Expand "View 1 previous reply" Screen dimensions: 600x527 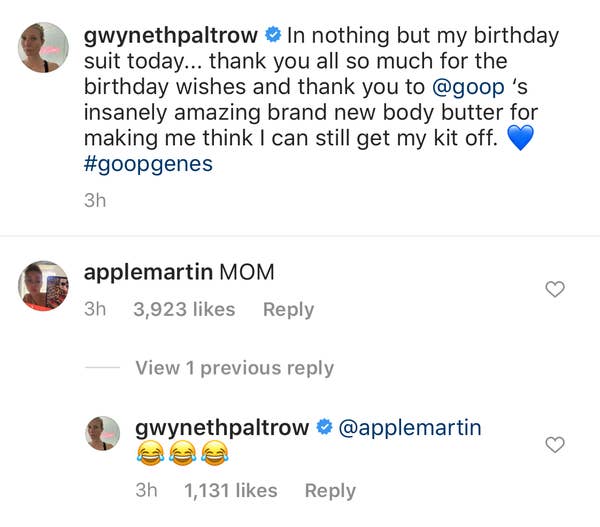click(234, 368)
